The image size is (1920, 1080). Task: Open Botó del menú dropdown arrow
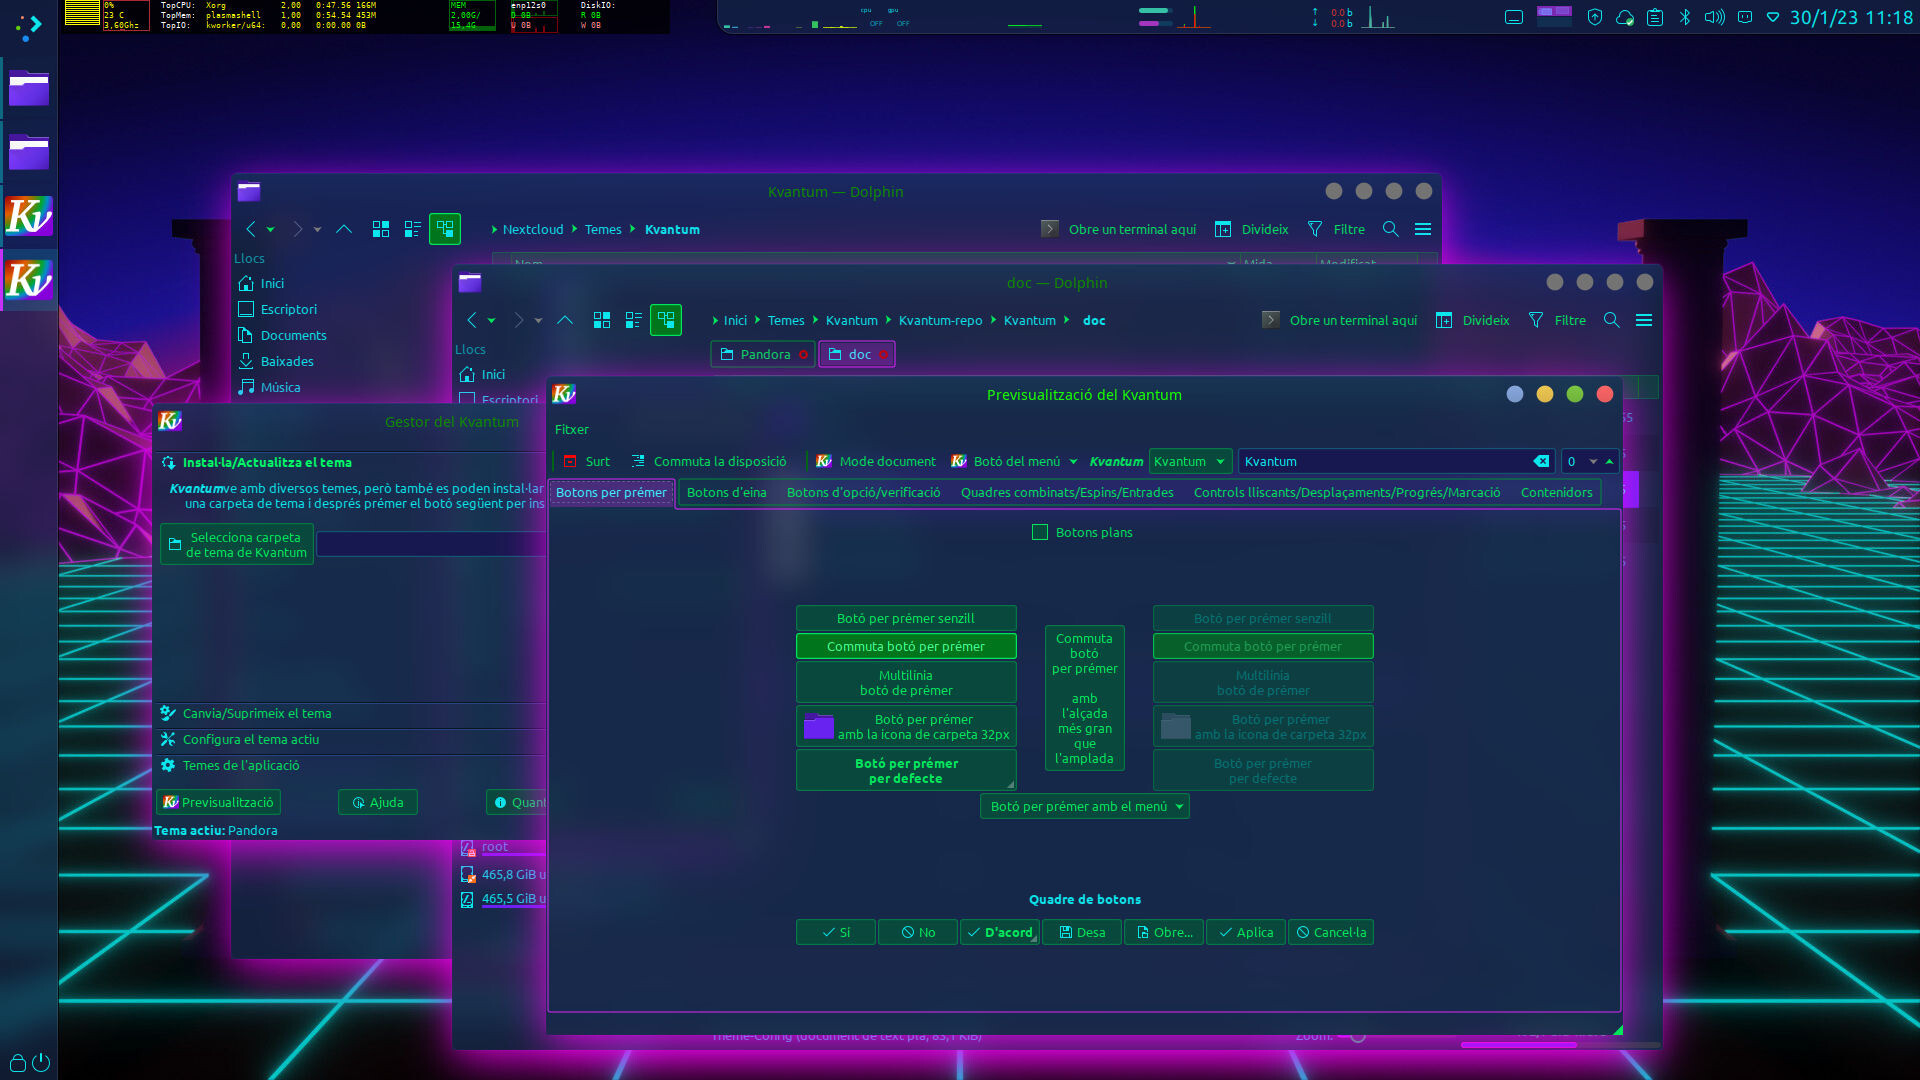[x=1073, y=461]
